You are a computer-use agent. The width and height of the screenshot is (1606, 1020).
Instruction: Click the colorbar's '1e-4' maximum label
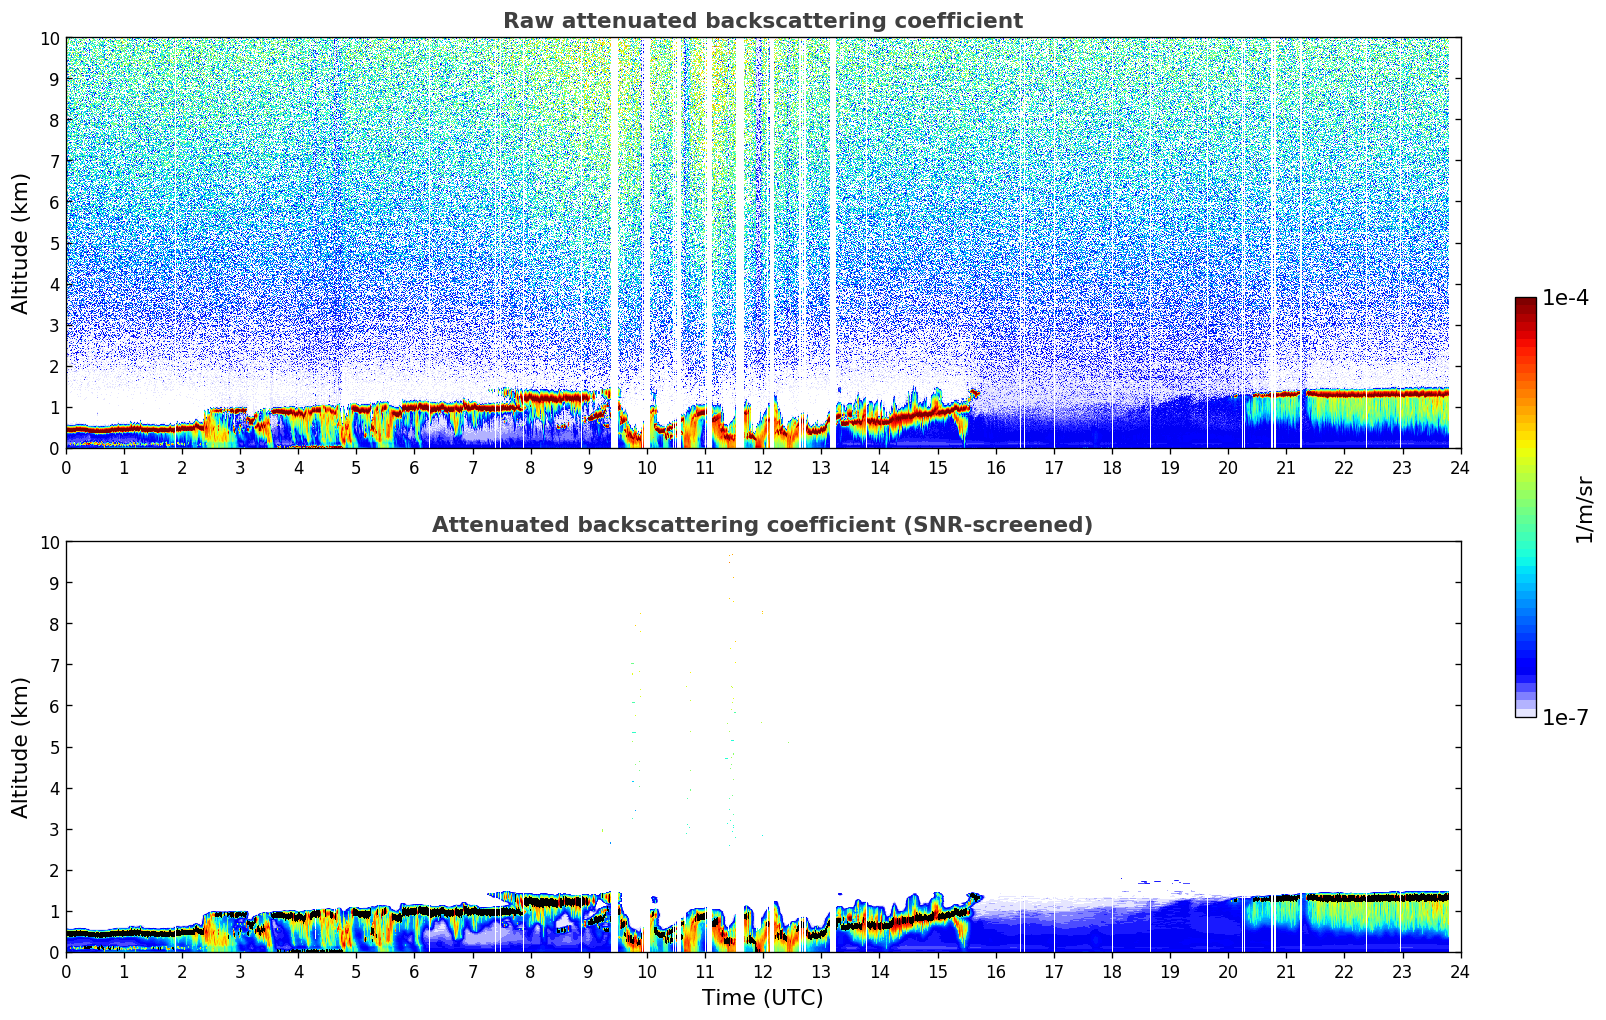click(1565, 298)
